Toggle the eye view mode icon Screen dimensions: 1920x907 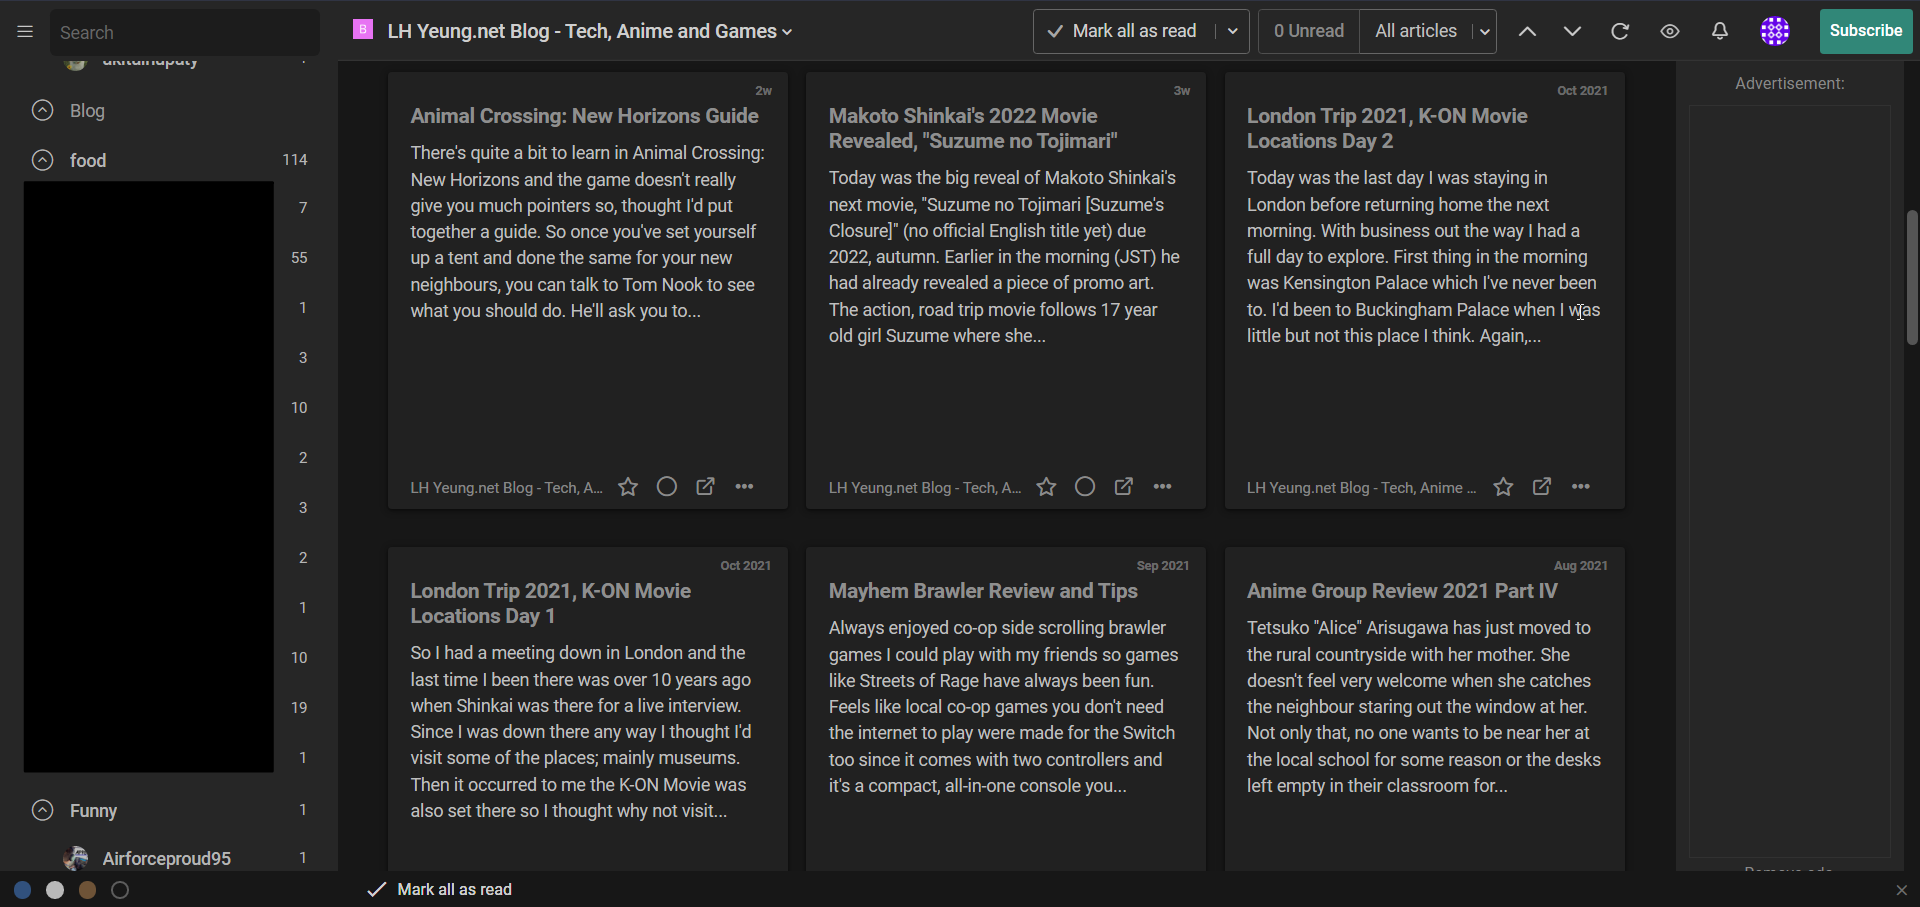[1670, 31]
